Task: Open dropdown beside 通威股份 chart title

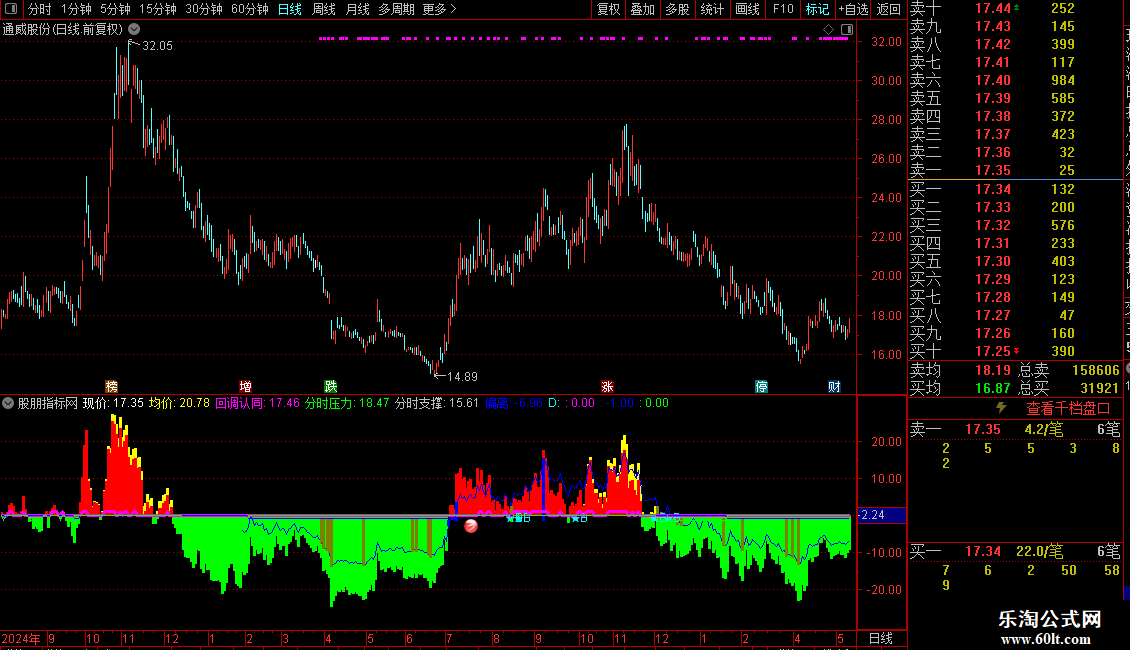Action: (x=134, y=30)
